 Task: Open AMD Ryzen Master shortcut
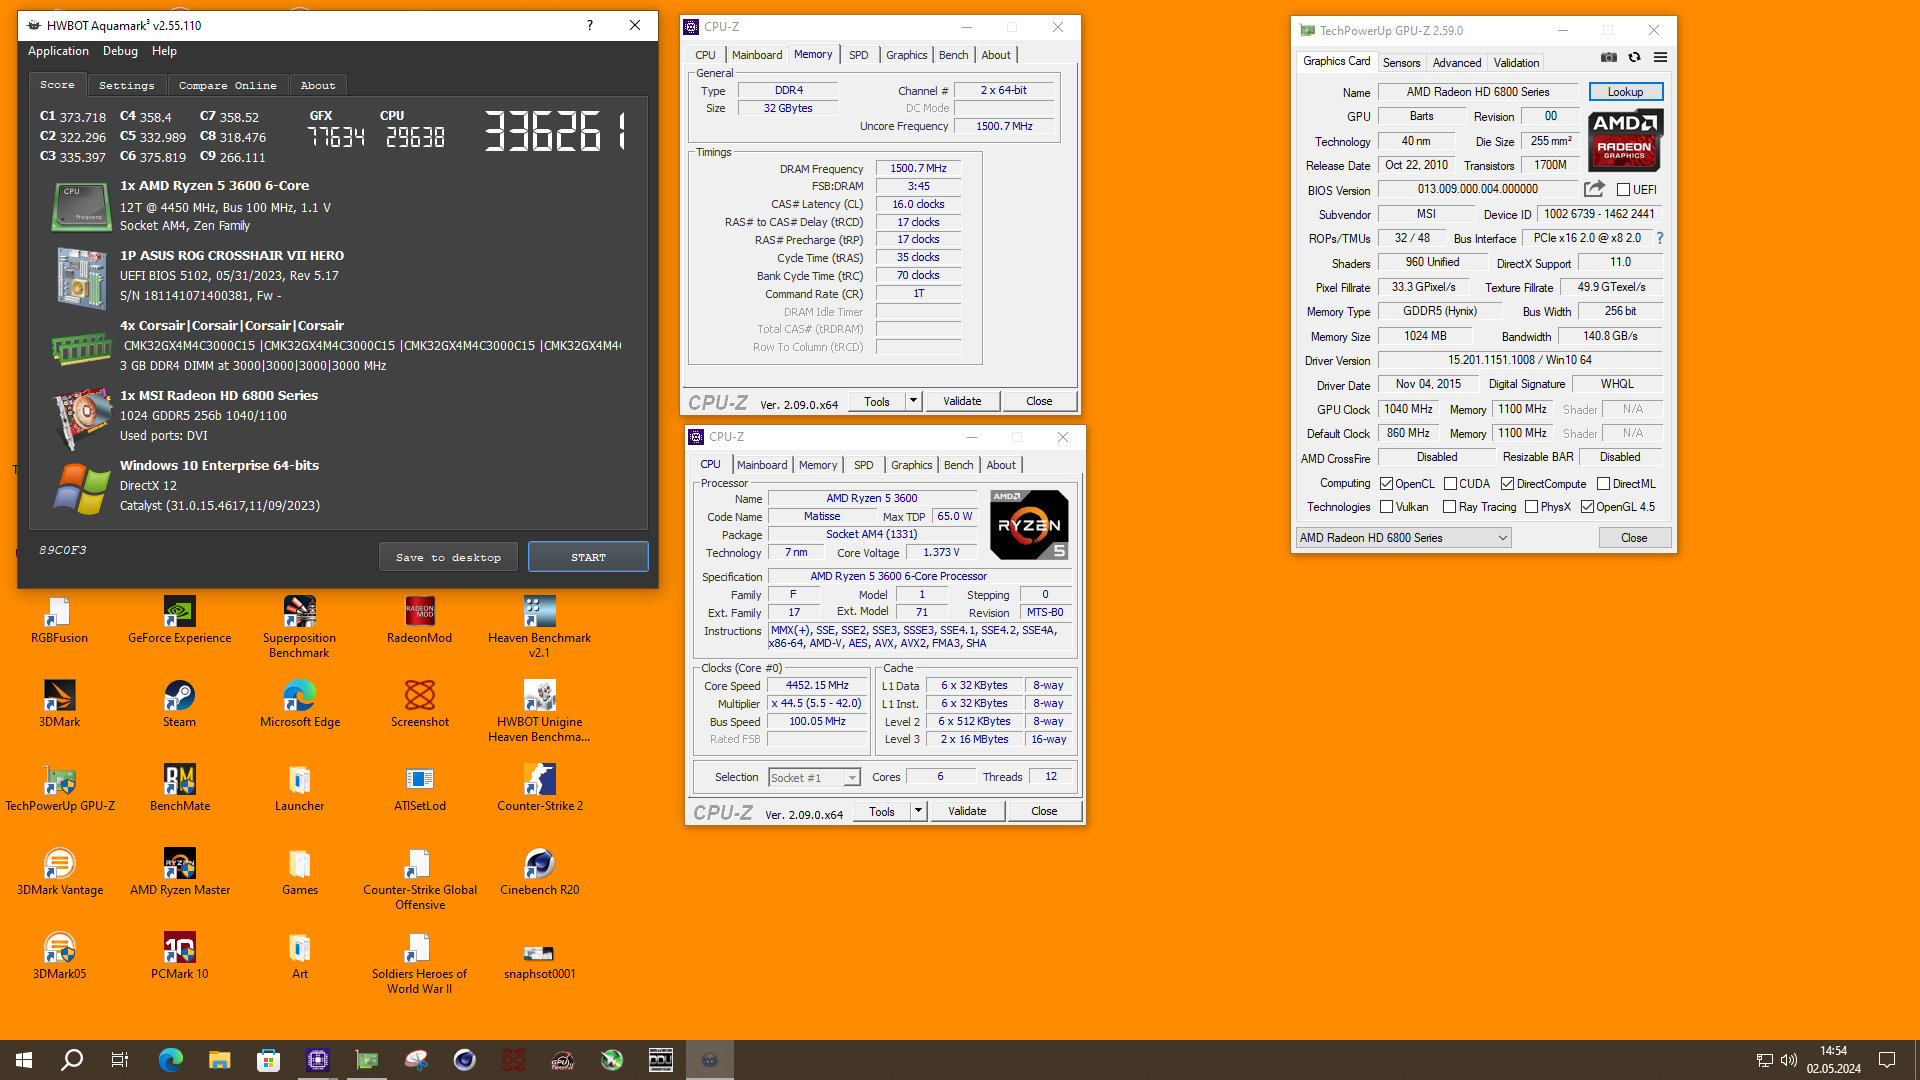tap(180, 872)
